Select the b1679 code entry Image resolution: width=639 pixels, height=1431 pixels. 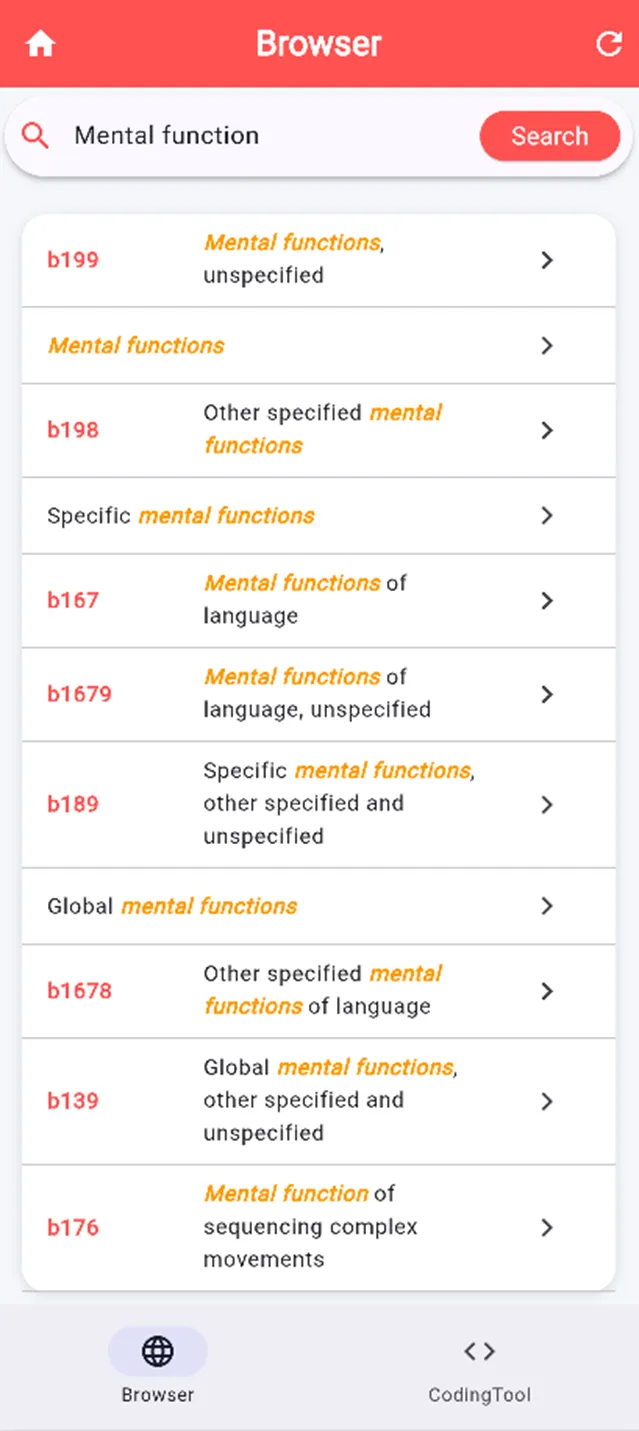(79, 694)
